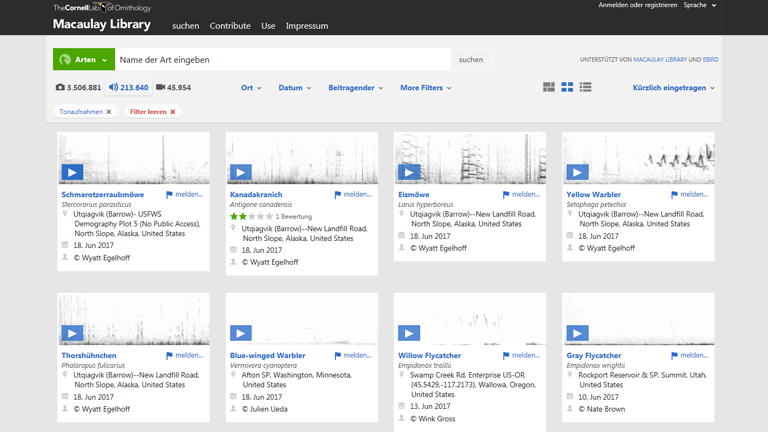Filter by audio recordings 213.640
Viewport: 768px width, 432px height.
[x=129, y=88]
